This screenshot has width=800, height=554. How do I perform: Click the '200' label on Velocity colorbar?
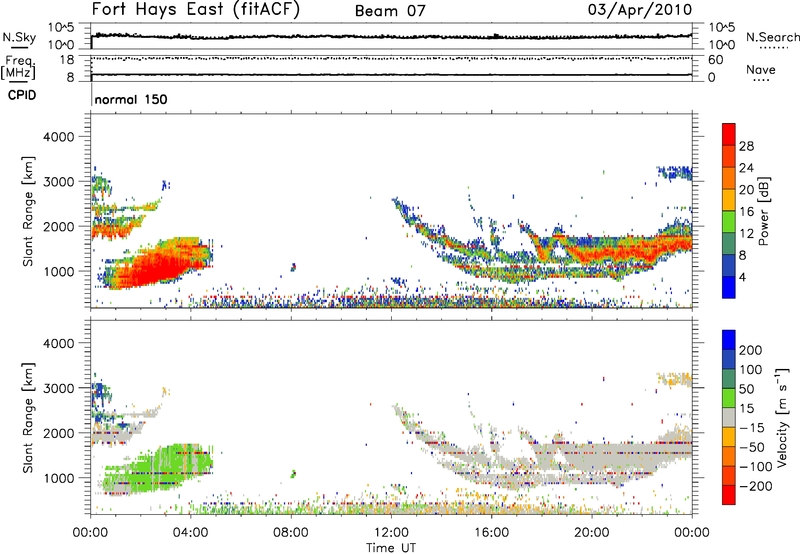point(751,350)
